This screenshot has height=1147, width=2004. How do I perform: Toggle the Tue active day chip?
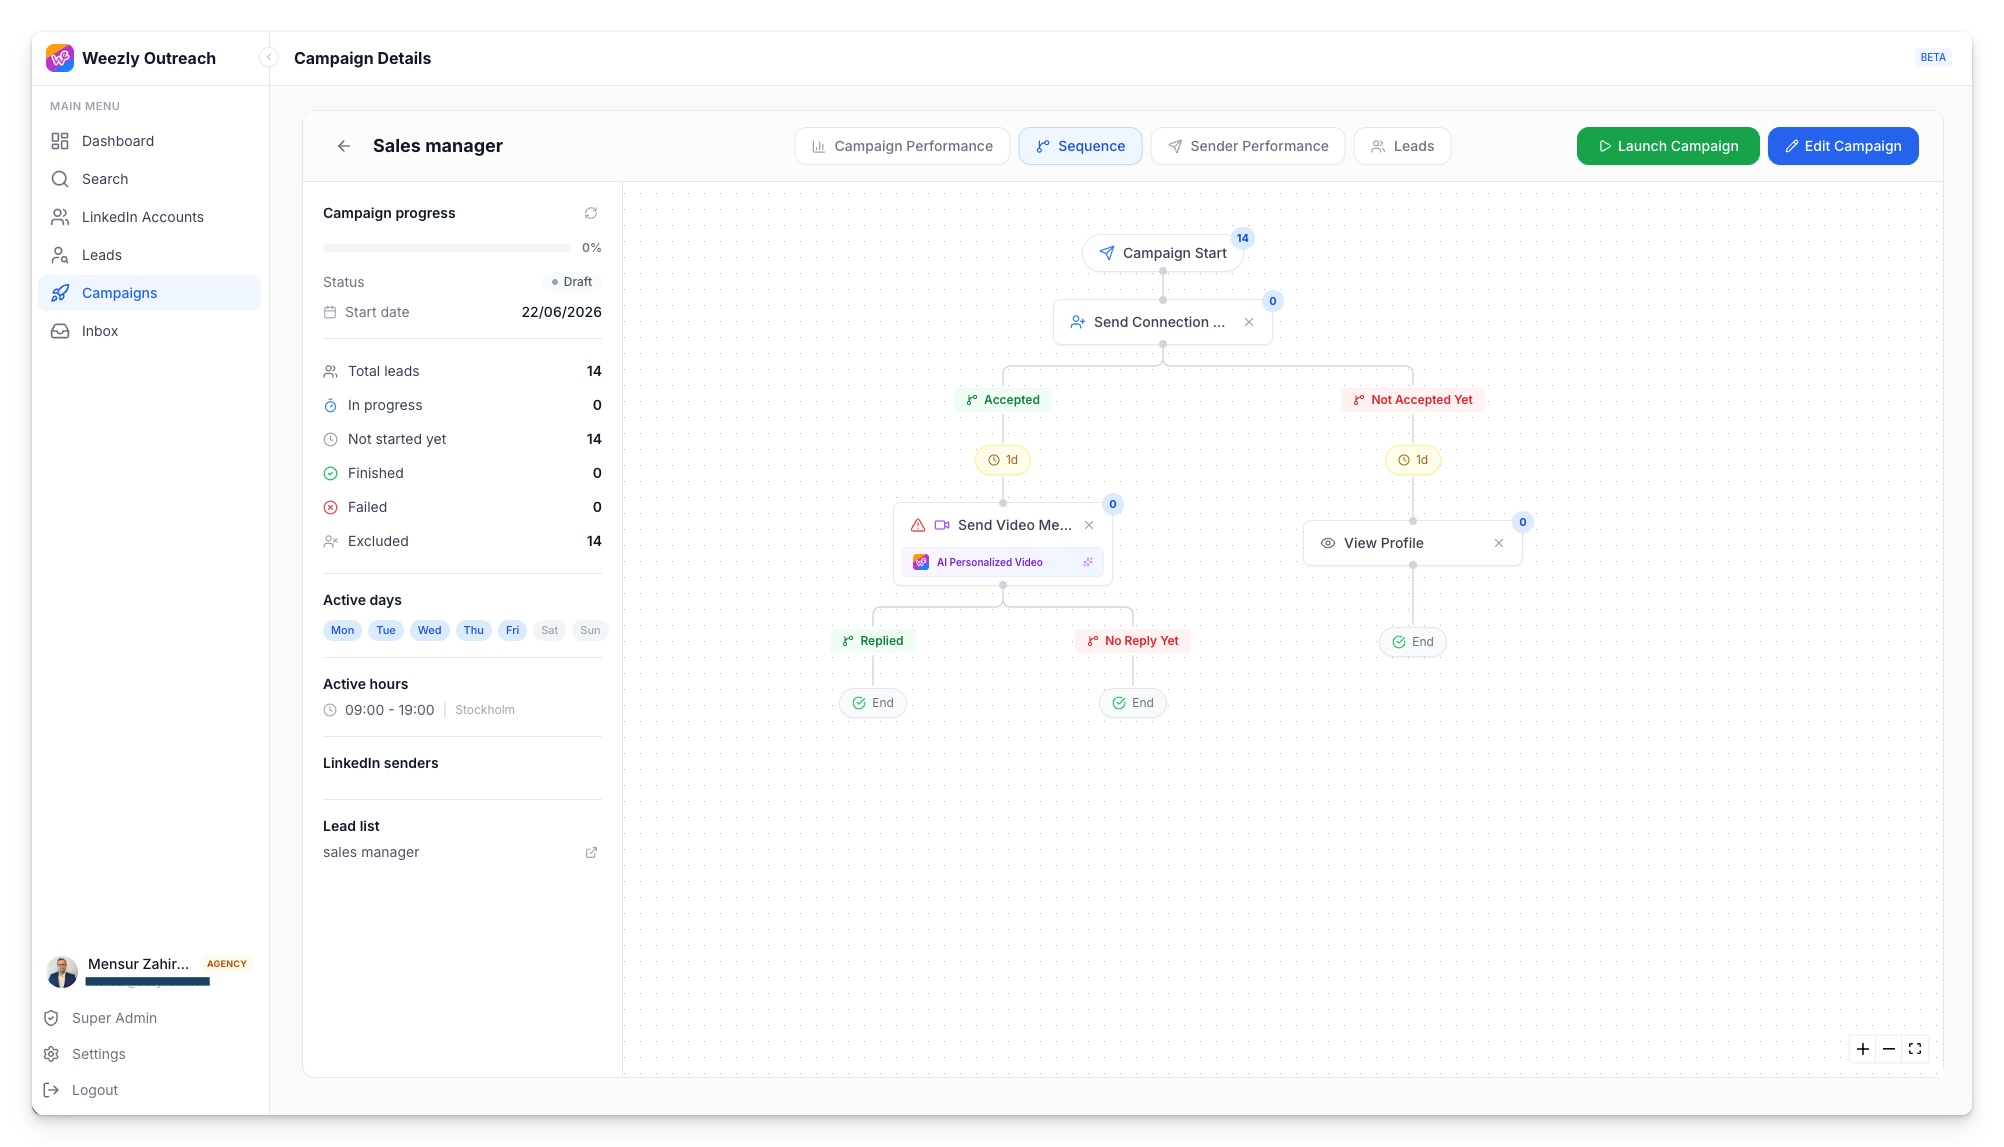pyautogui.click(x=386, y=630)
